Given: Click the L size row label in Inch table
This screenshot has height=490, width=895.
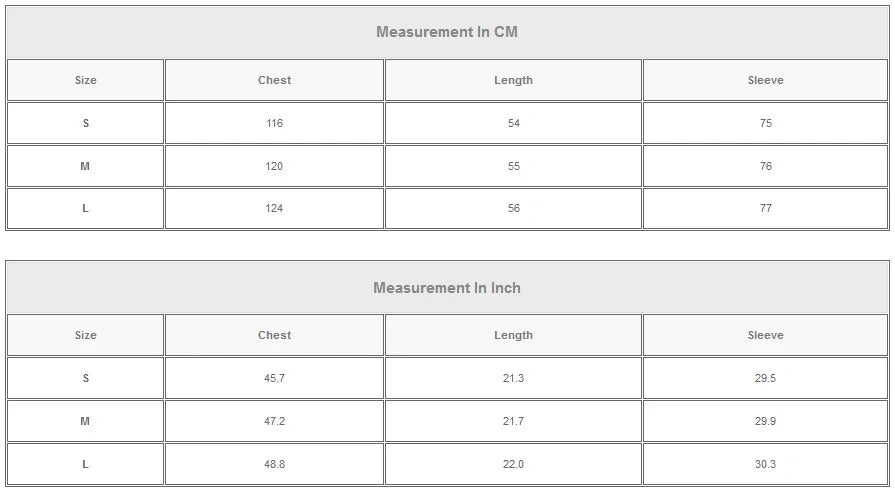Looking at the screenshot, I should 86,464.
